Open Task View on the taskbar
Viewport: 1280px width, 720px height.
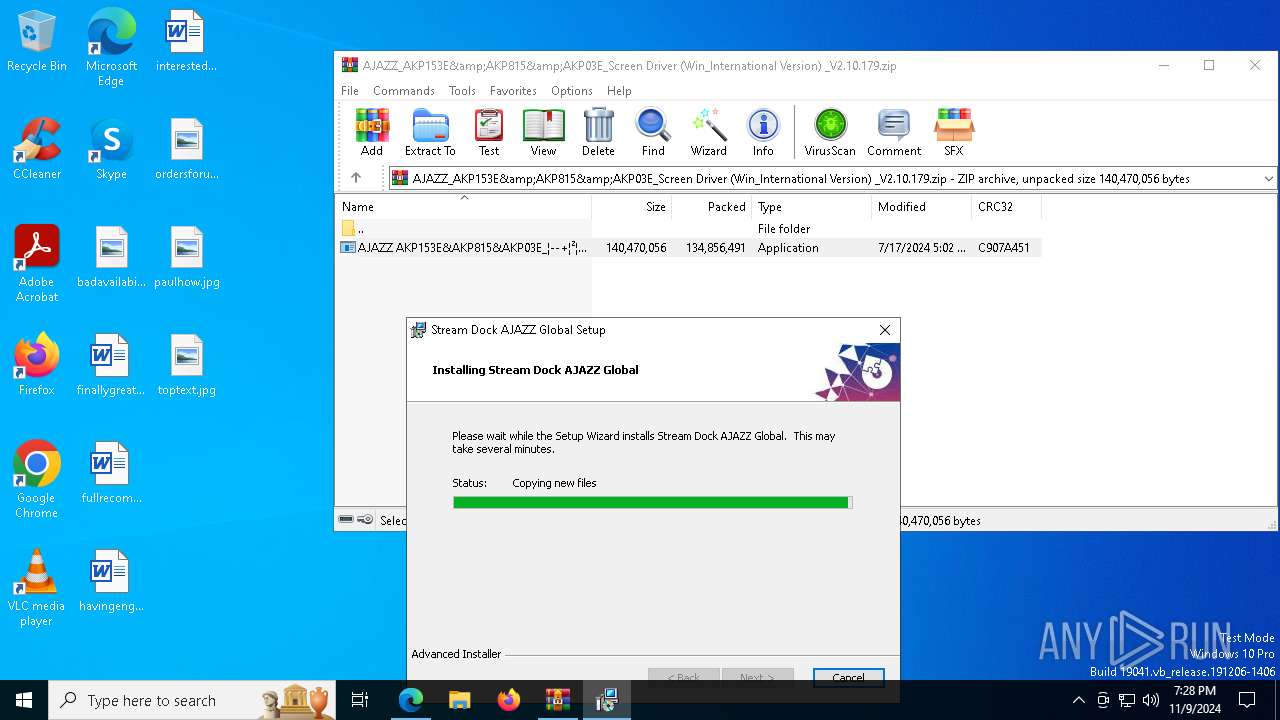point(360,700)
